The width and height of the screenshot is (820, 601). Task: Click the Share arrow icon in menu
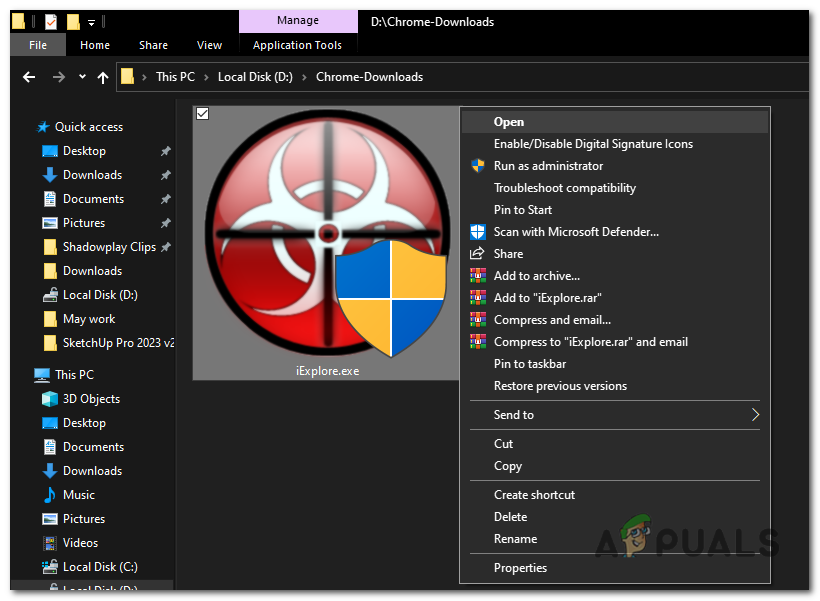click(x=477, y=254)
